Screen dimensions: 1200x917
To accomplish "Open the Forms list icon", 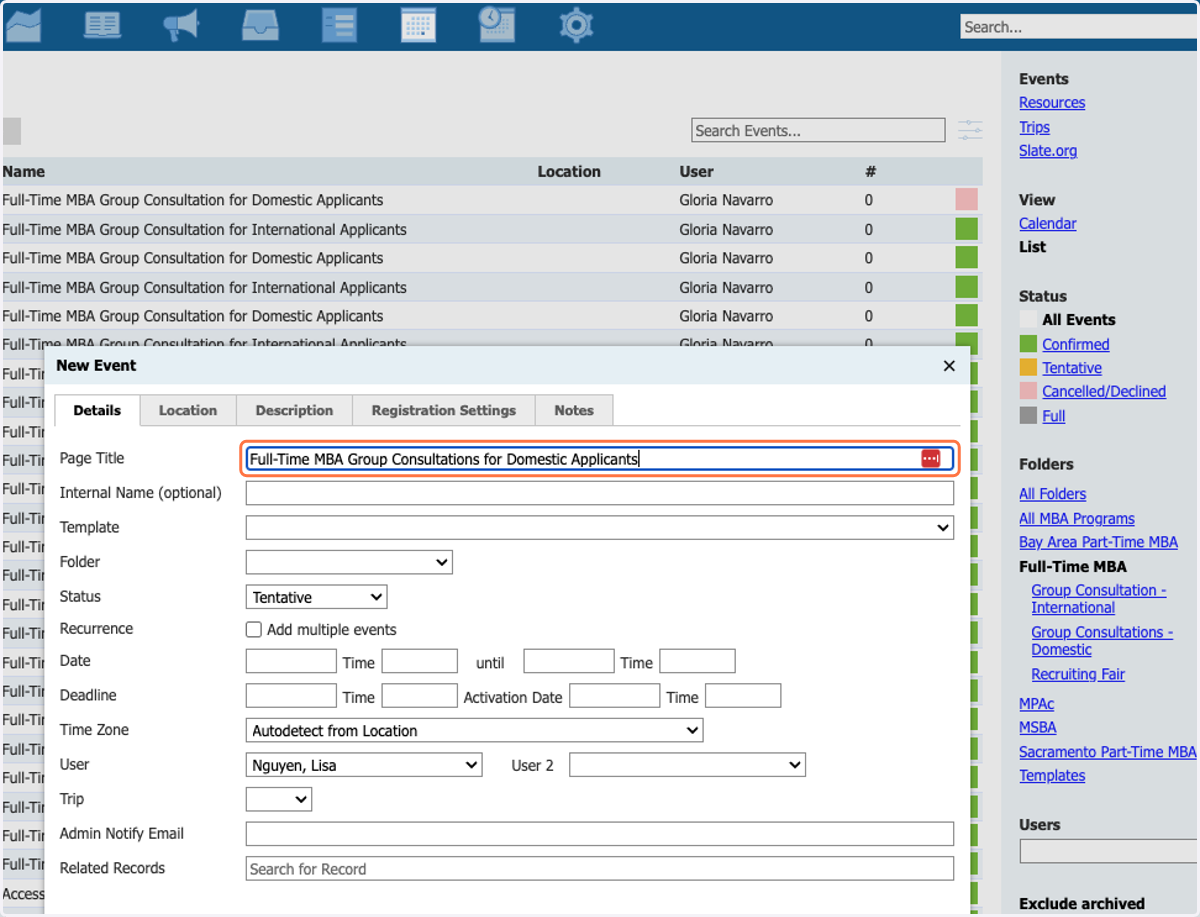I will [339, 25].
